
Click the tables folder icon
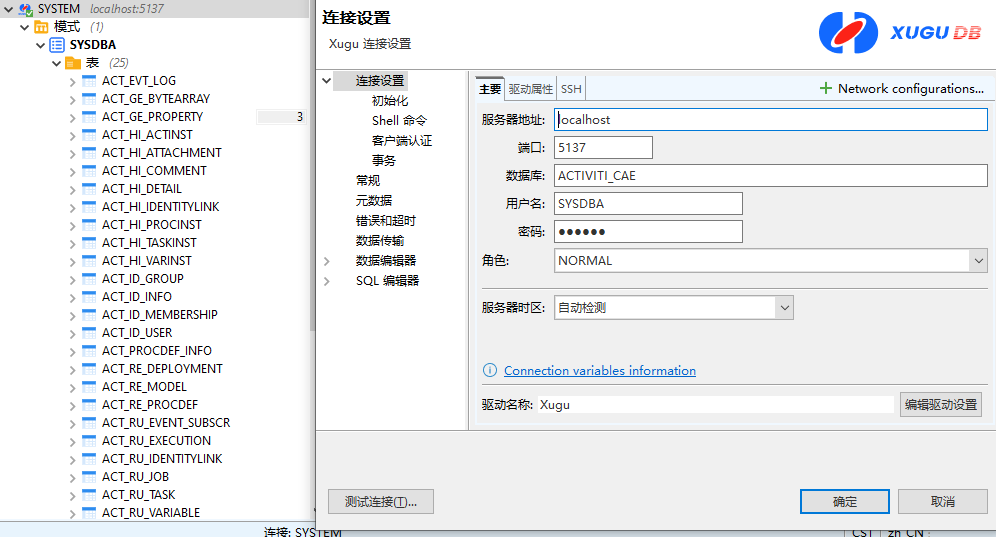(73, 63)
